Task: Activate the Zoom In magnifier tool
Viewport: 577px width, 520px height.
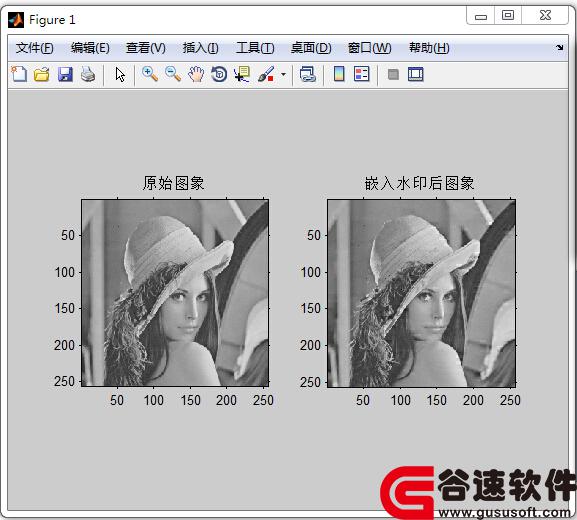Action: pos(150,74)
